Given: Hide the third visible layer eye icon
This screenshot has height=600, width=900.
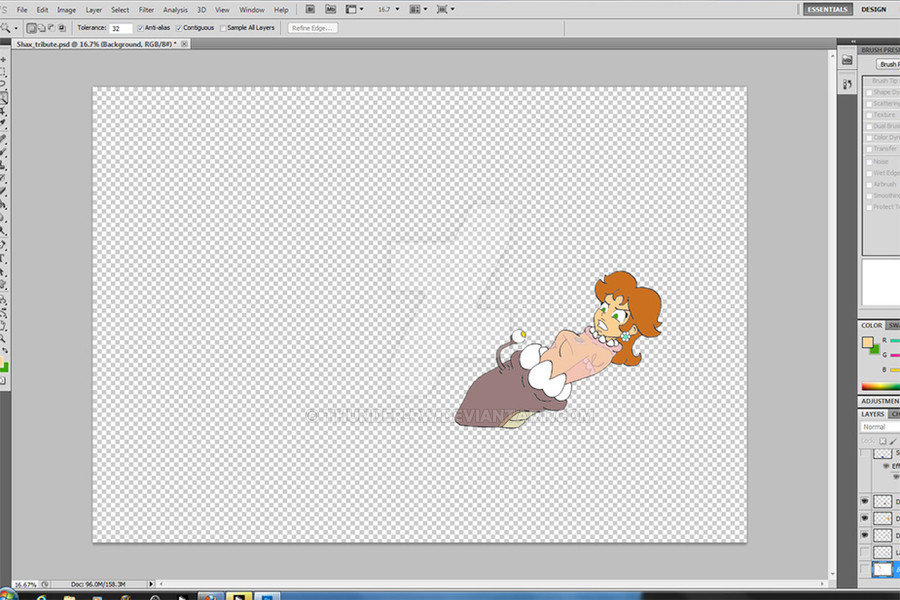Looking at the screenshot, I should (865, 535).
